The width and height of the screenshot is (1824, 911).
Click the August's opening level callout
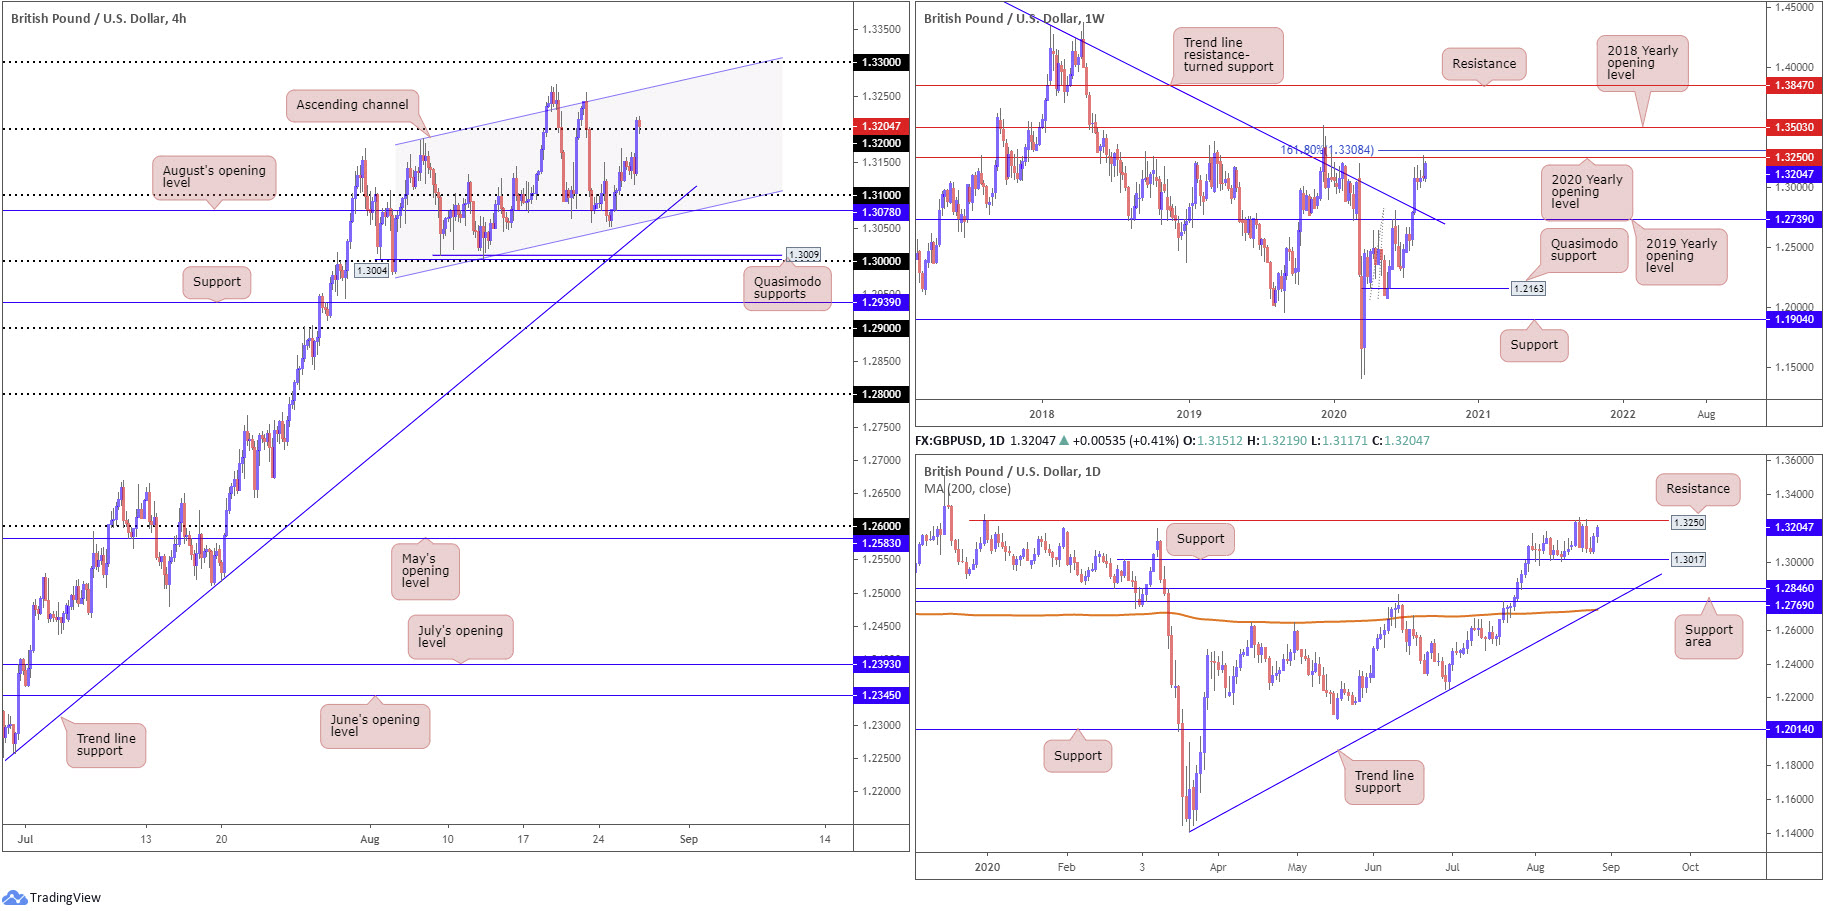(214, 177)
